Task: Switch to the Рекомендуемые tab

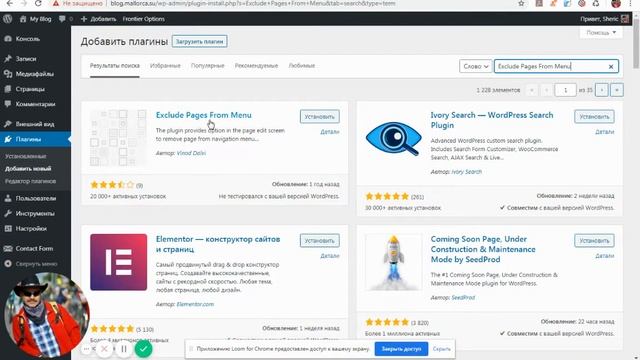Action: click(256, 66)
